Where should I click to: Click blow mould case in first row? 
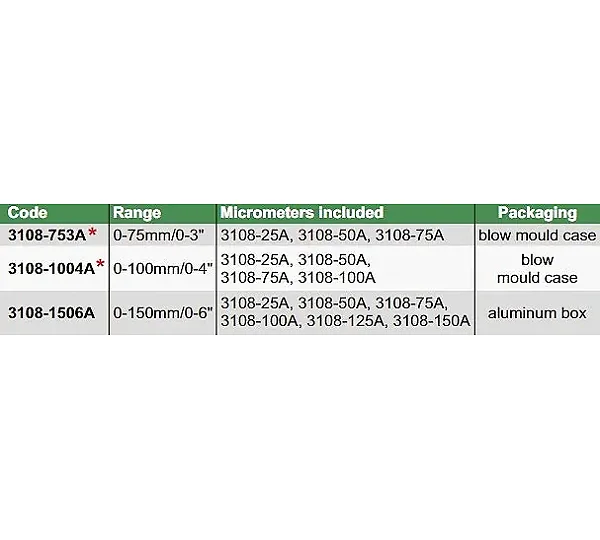coord(537,235)
